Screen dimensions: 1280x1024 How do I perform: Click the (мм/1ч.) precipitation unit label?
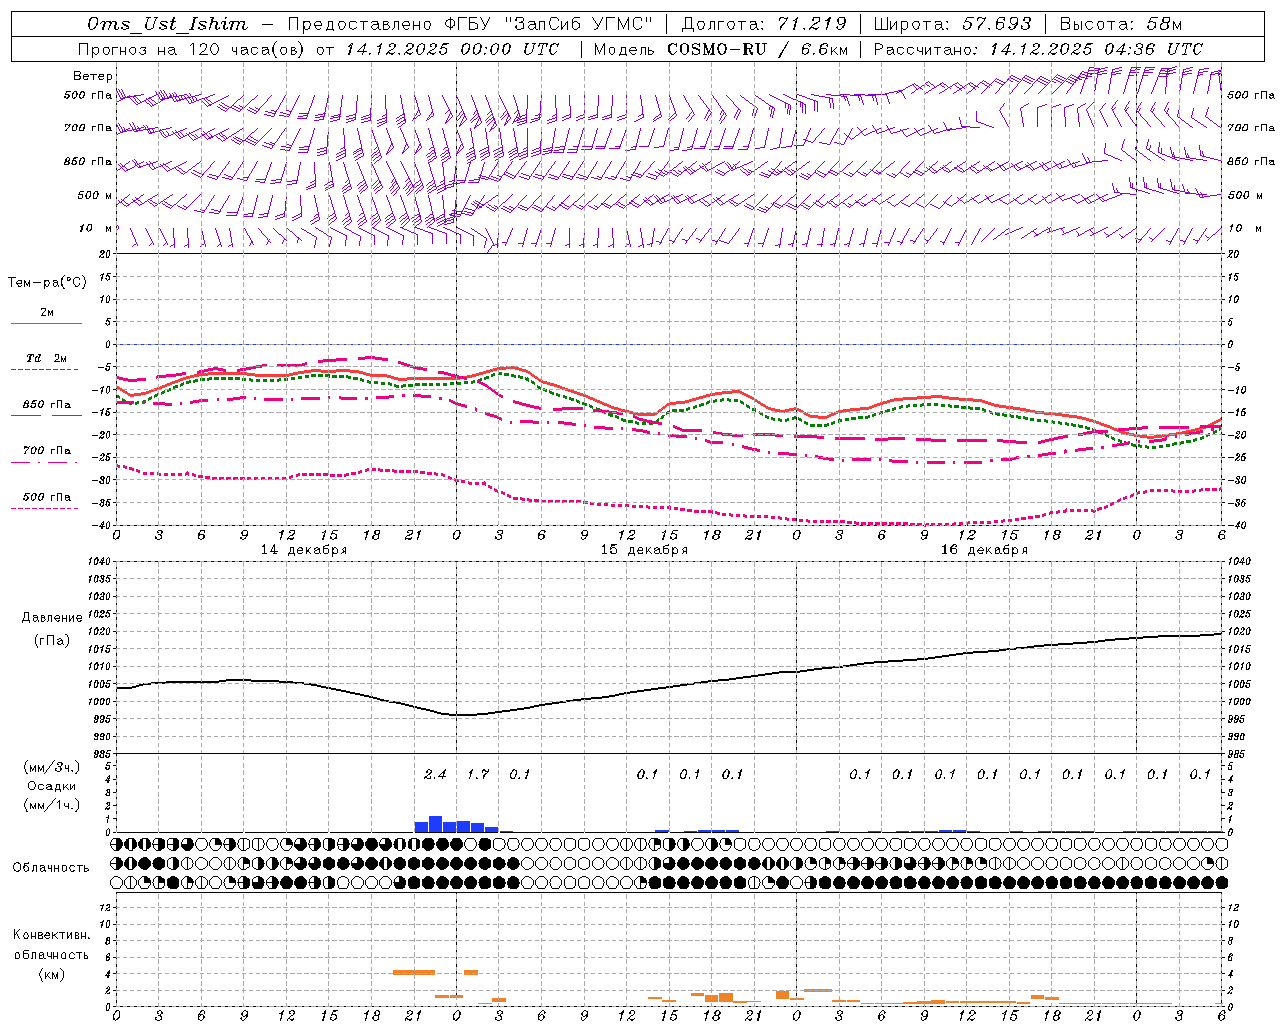[51, 805]
